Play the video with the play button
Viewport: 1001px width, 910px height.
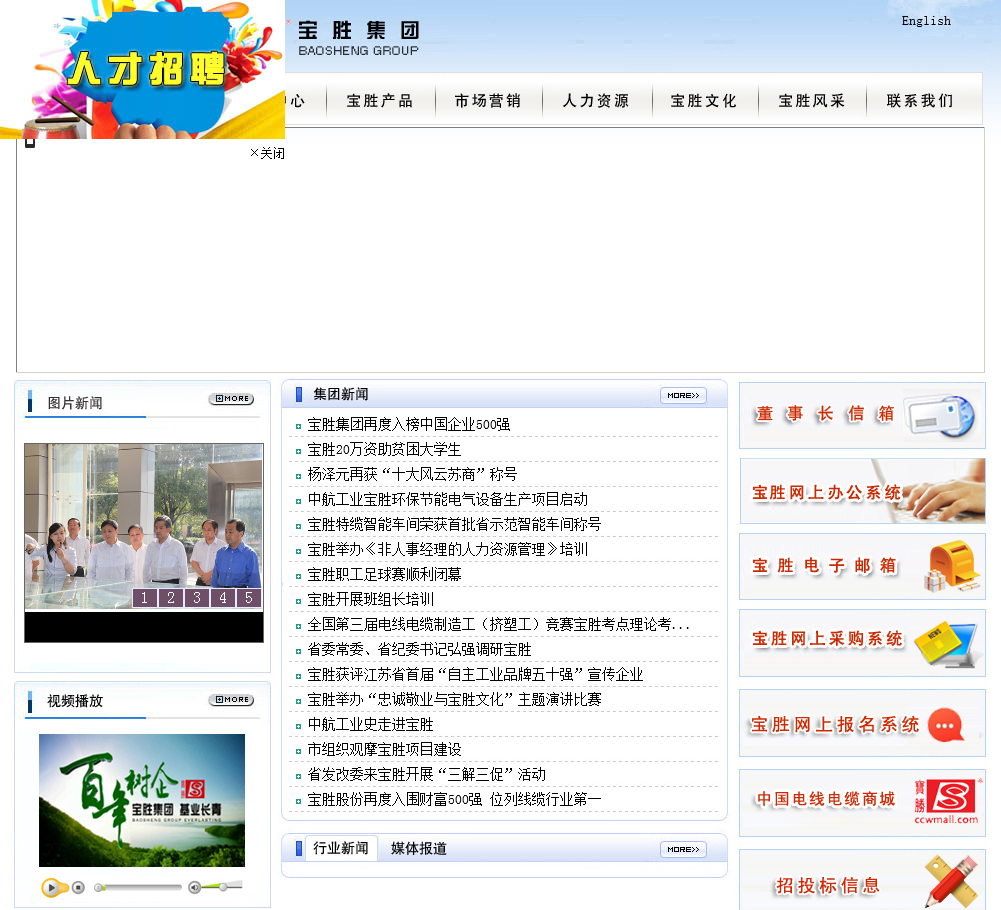click(51, 887)
